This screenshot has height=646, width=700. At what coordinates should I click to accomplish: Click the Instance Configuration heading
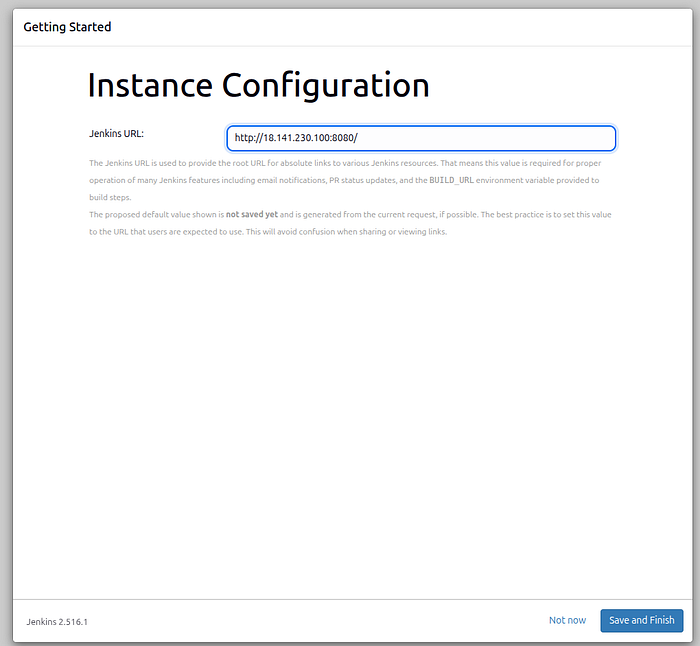[x=258, y=85]
